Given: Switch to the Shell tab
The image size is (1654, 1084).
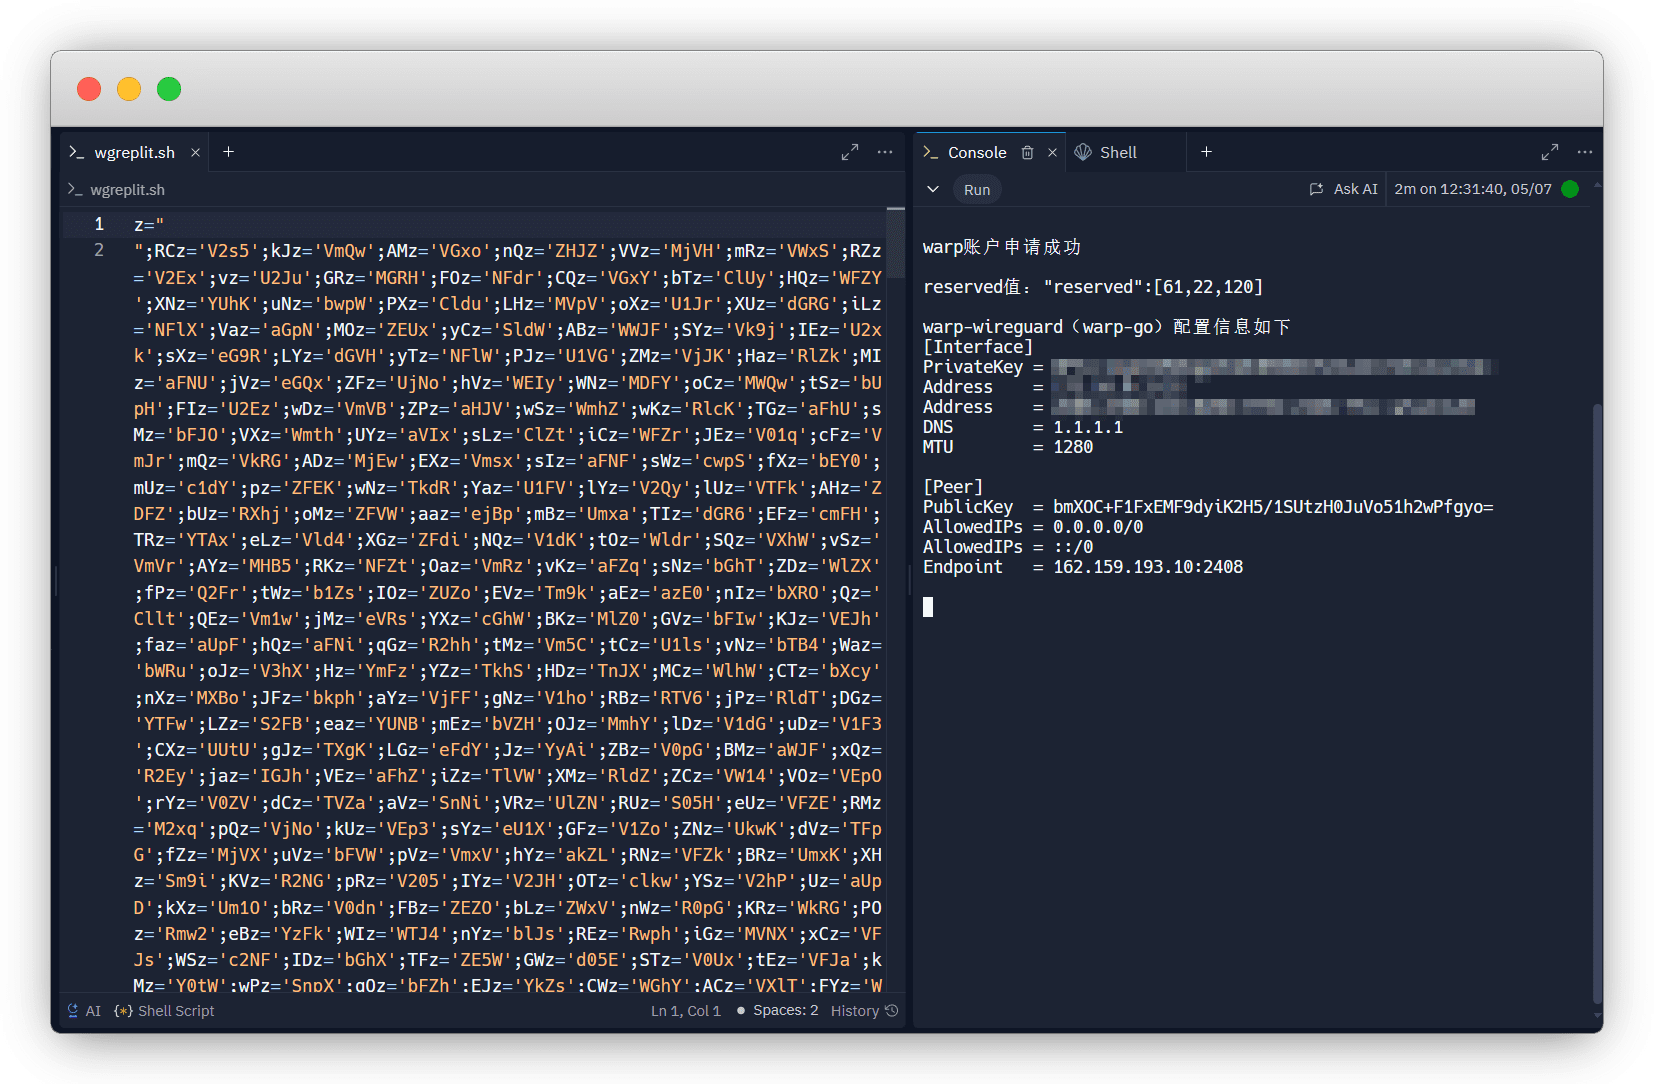Looking at the screenshot, I should click(x=1117, y=153).
